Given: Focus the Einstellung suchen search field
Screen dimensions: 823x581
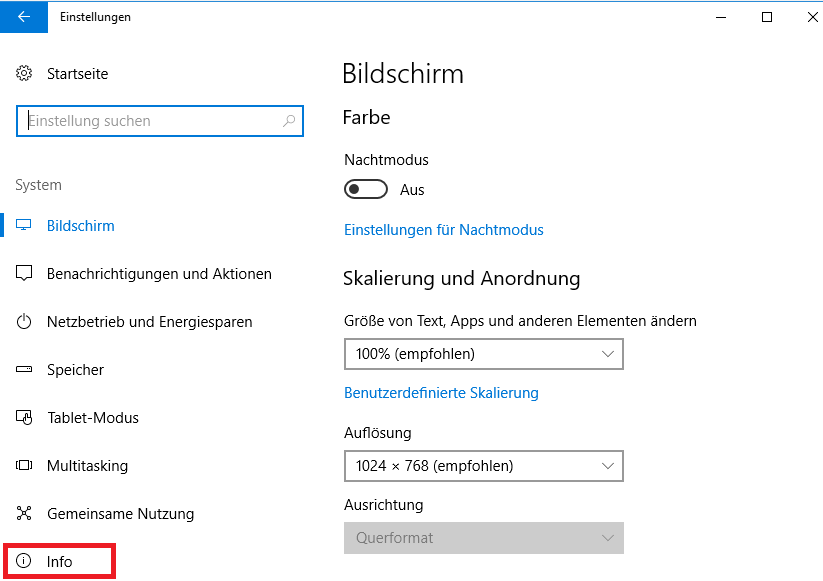Looking at the screenshot, I should click(160, 121).
